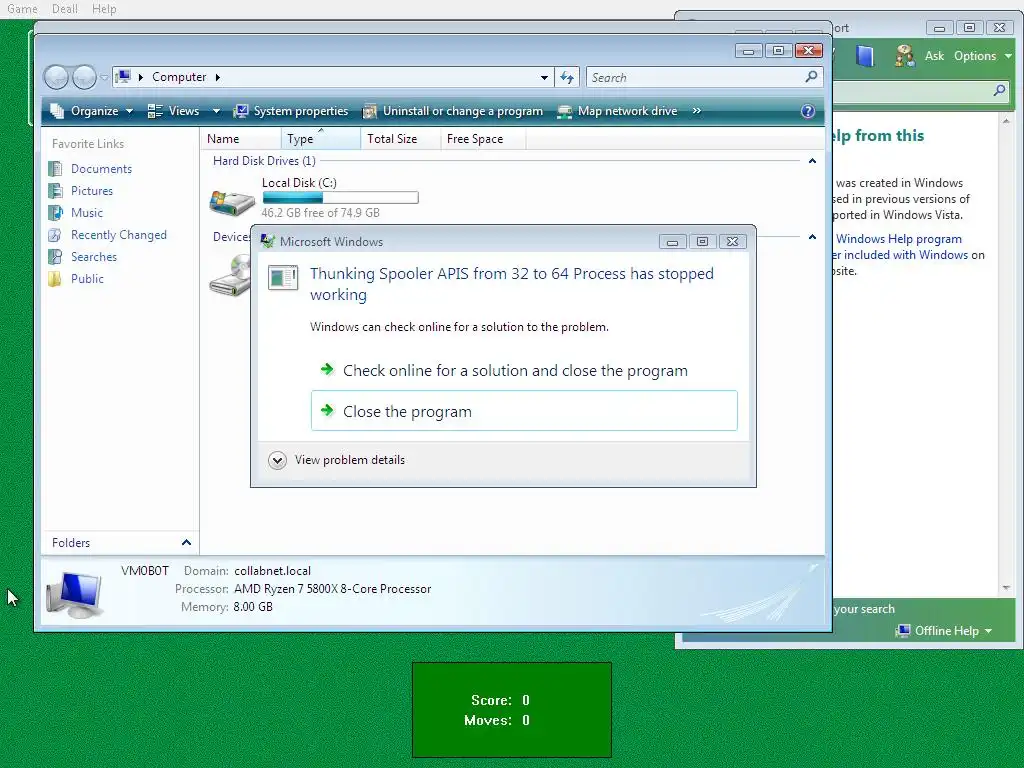This screenshot has width=1024, height=768.
Task: Sort by the Type column header
Action: (321, 138)
